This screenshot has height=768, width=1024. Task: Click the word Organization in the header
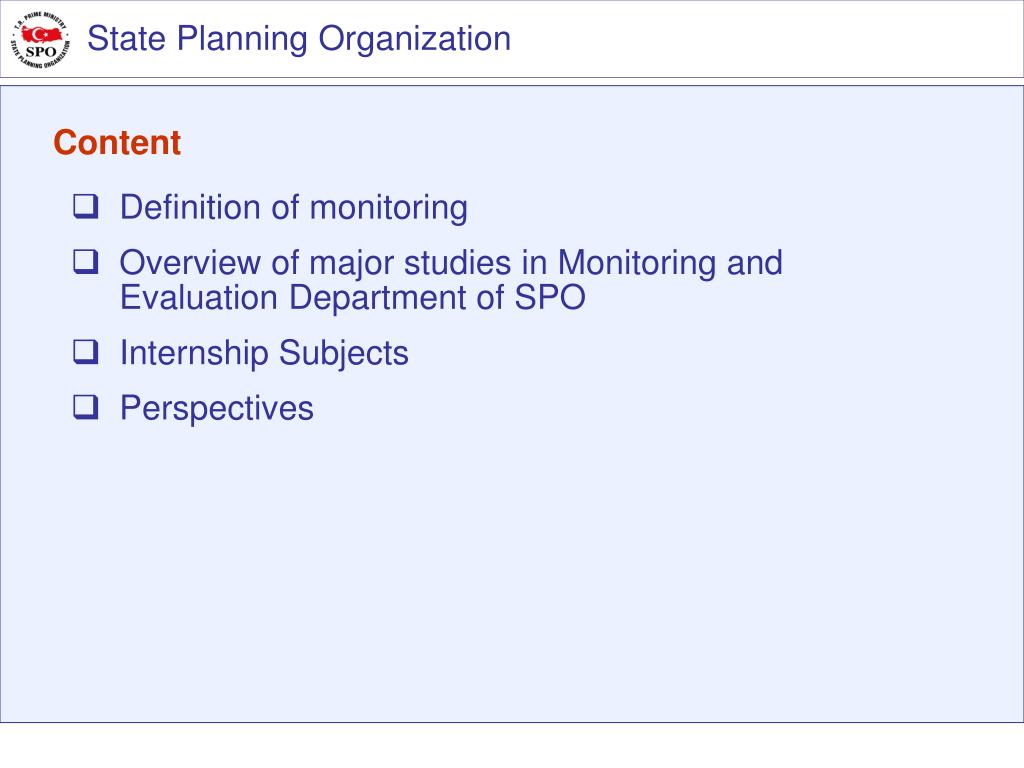(x=414, y=39)
